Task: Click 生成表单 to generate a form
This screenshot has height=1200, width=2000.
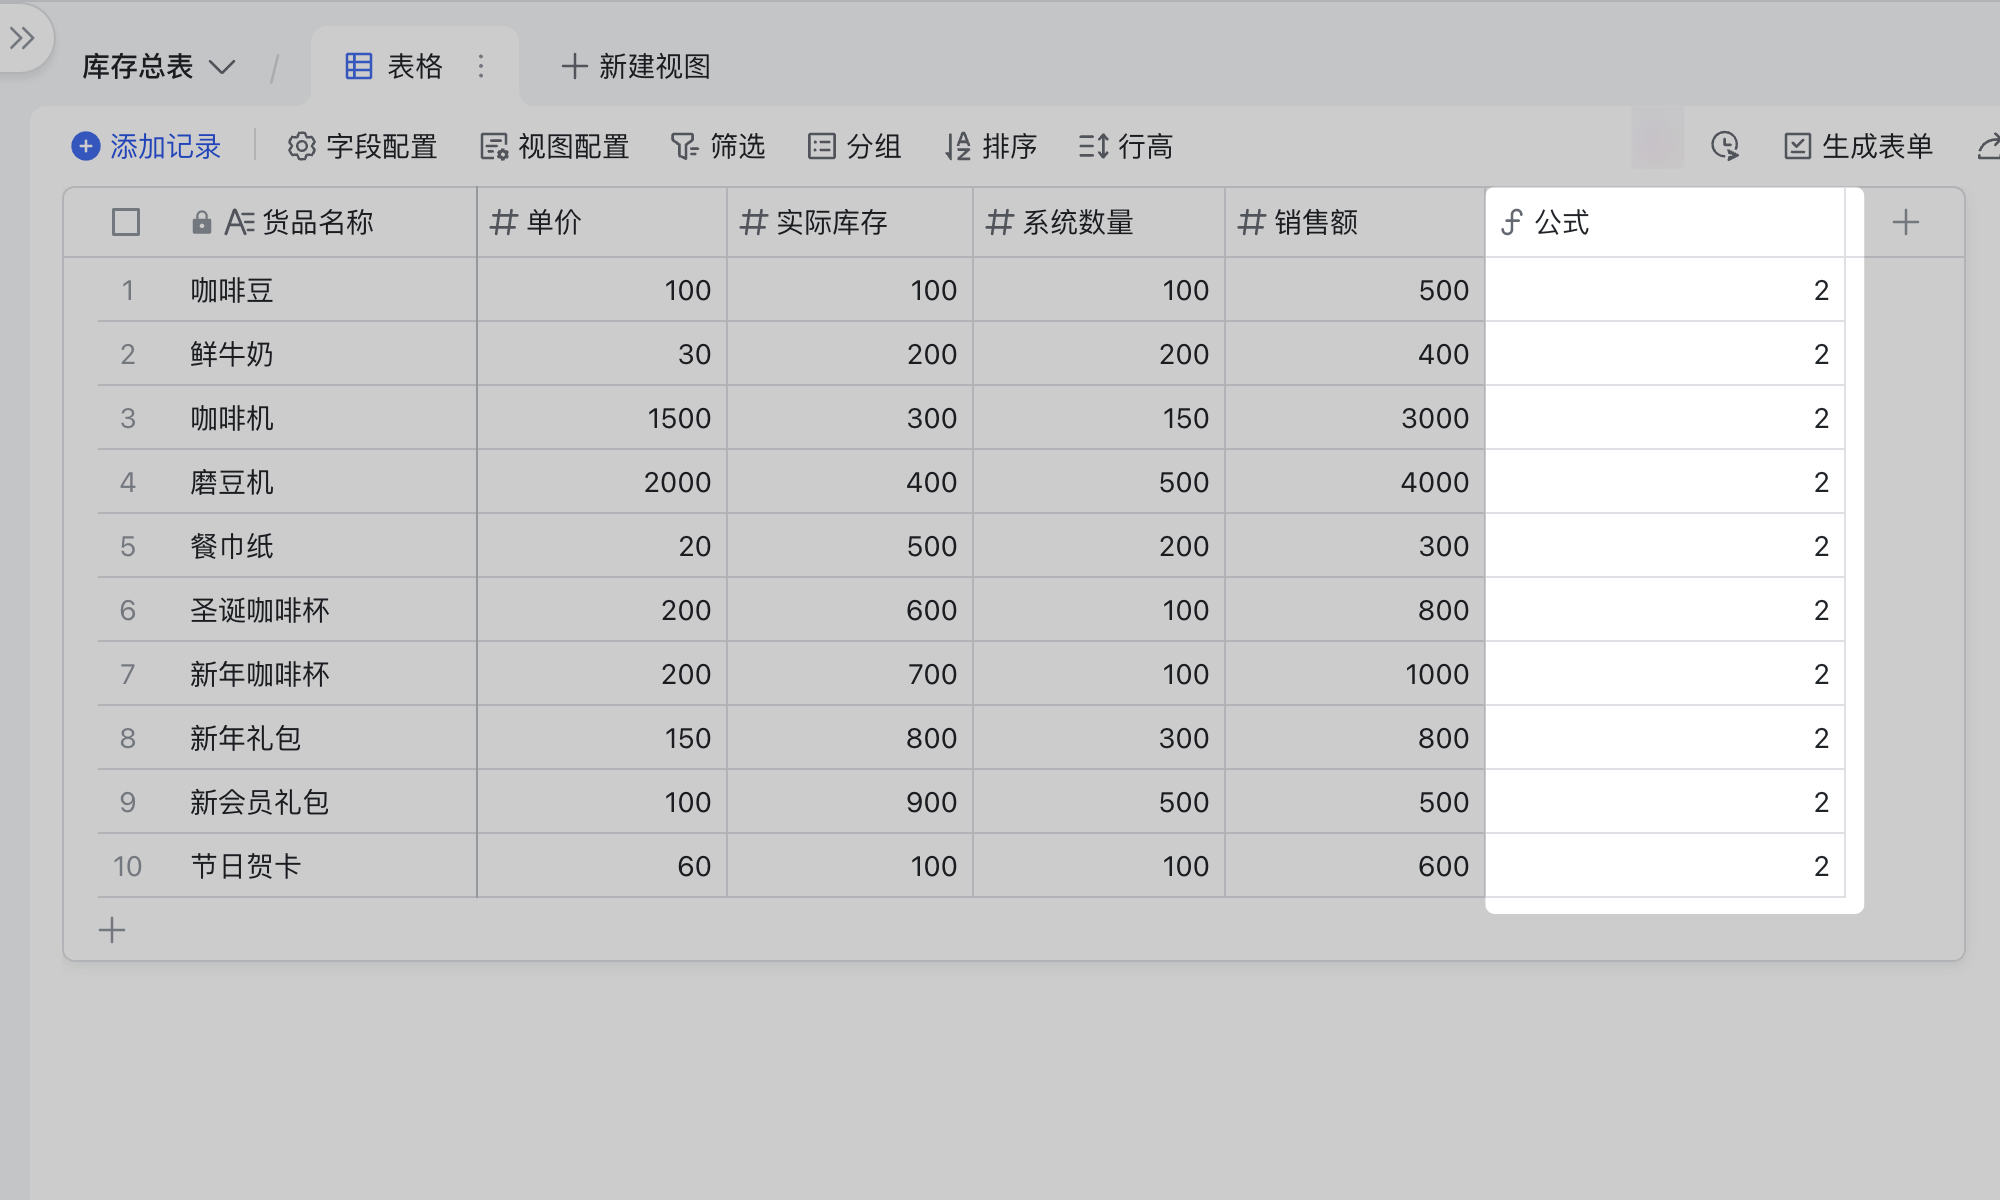Action: coord(1855,146)
